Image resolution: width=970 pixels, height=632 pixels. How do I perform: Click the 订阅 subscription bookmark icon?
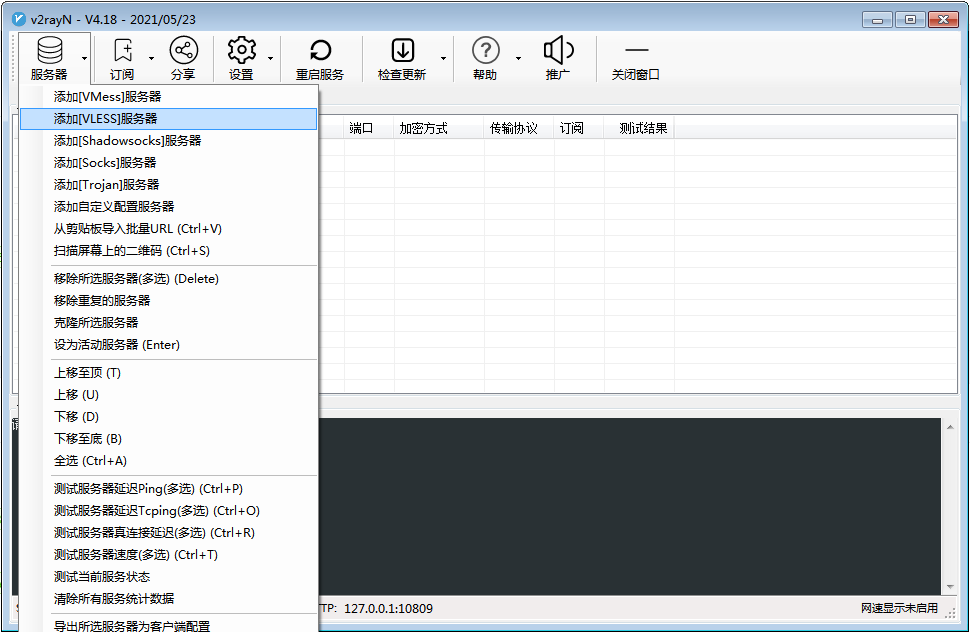click(123, 50)
